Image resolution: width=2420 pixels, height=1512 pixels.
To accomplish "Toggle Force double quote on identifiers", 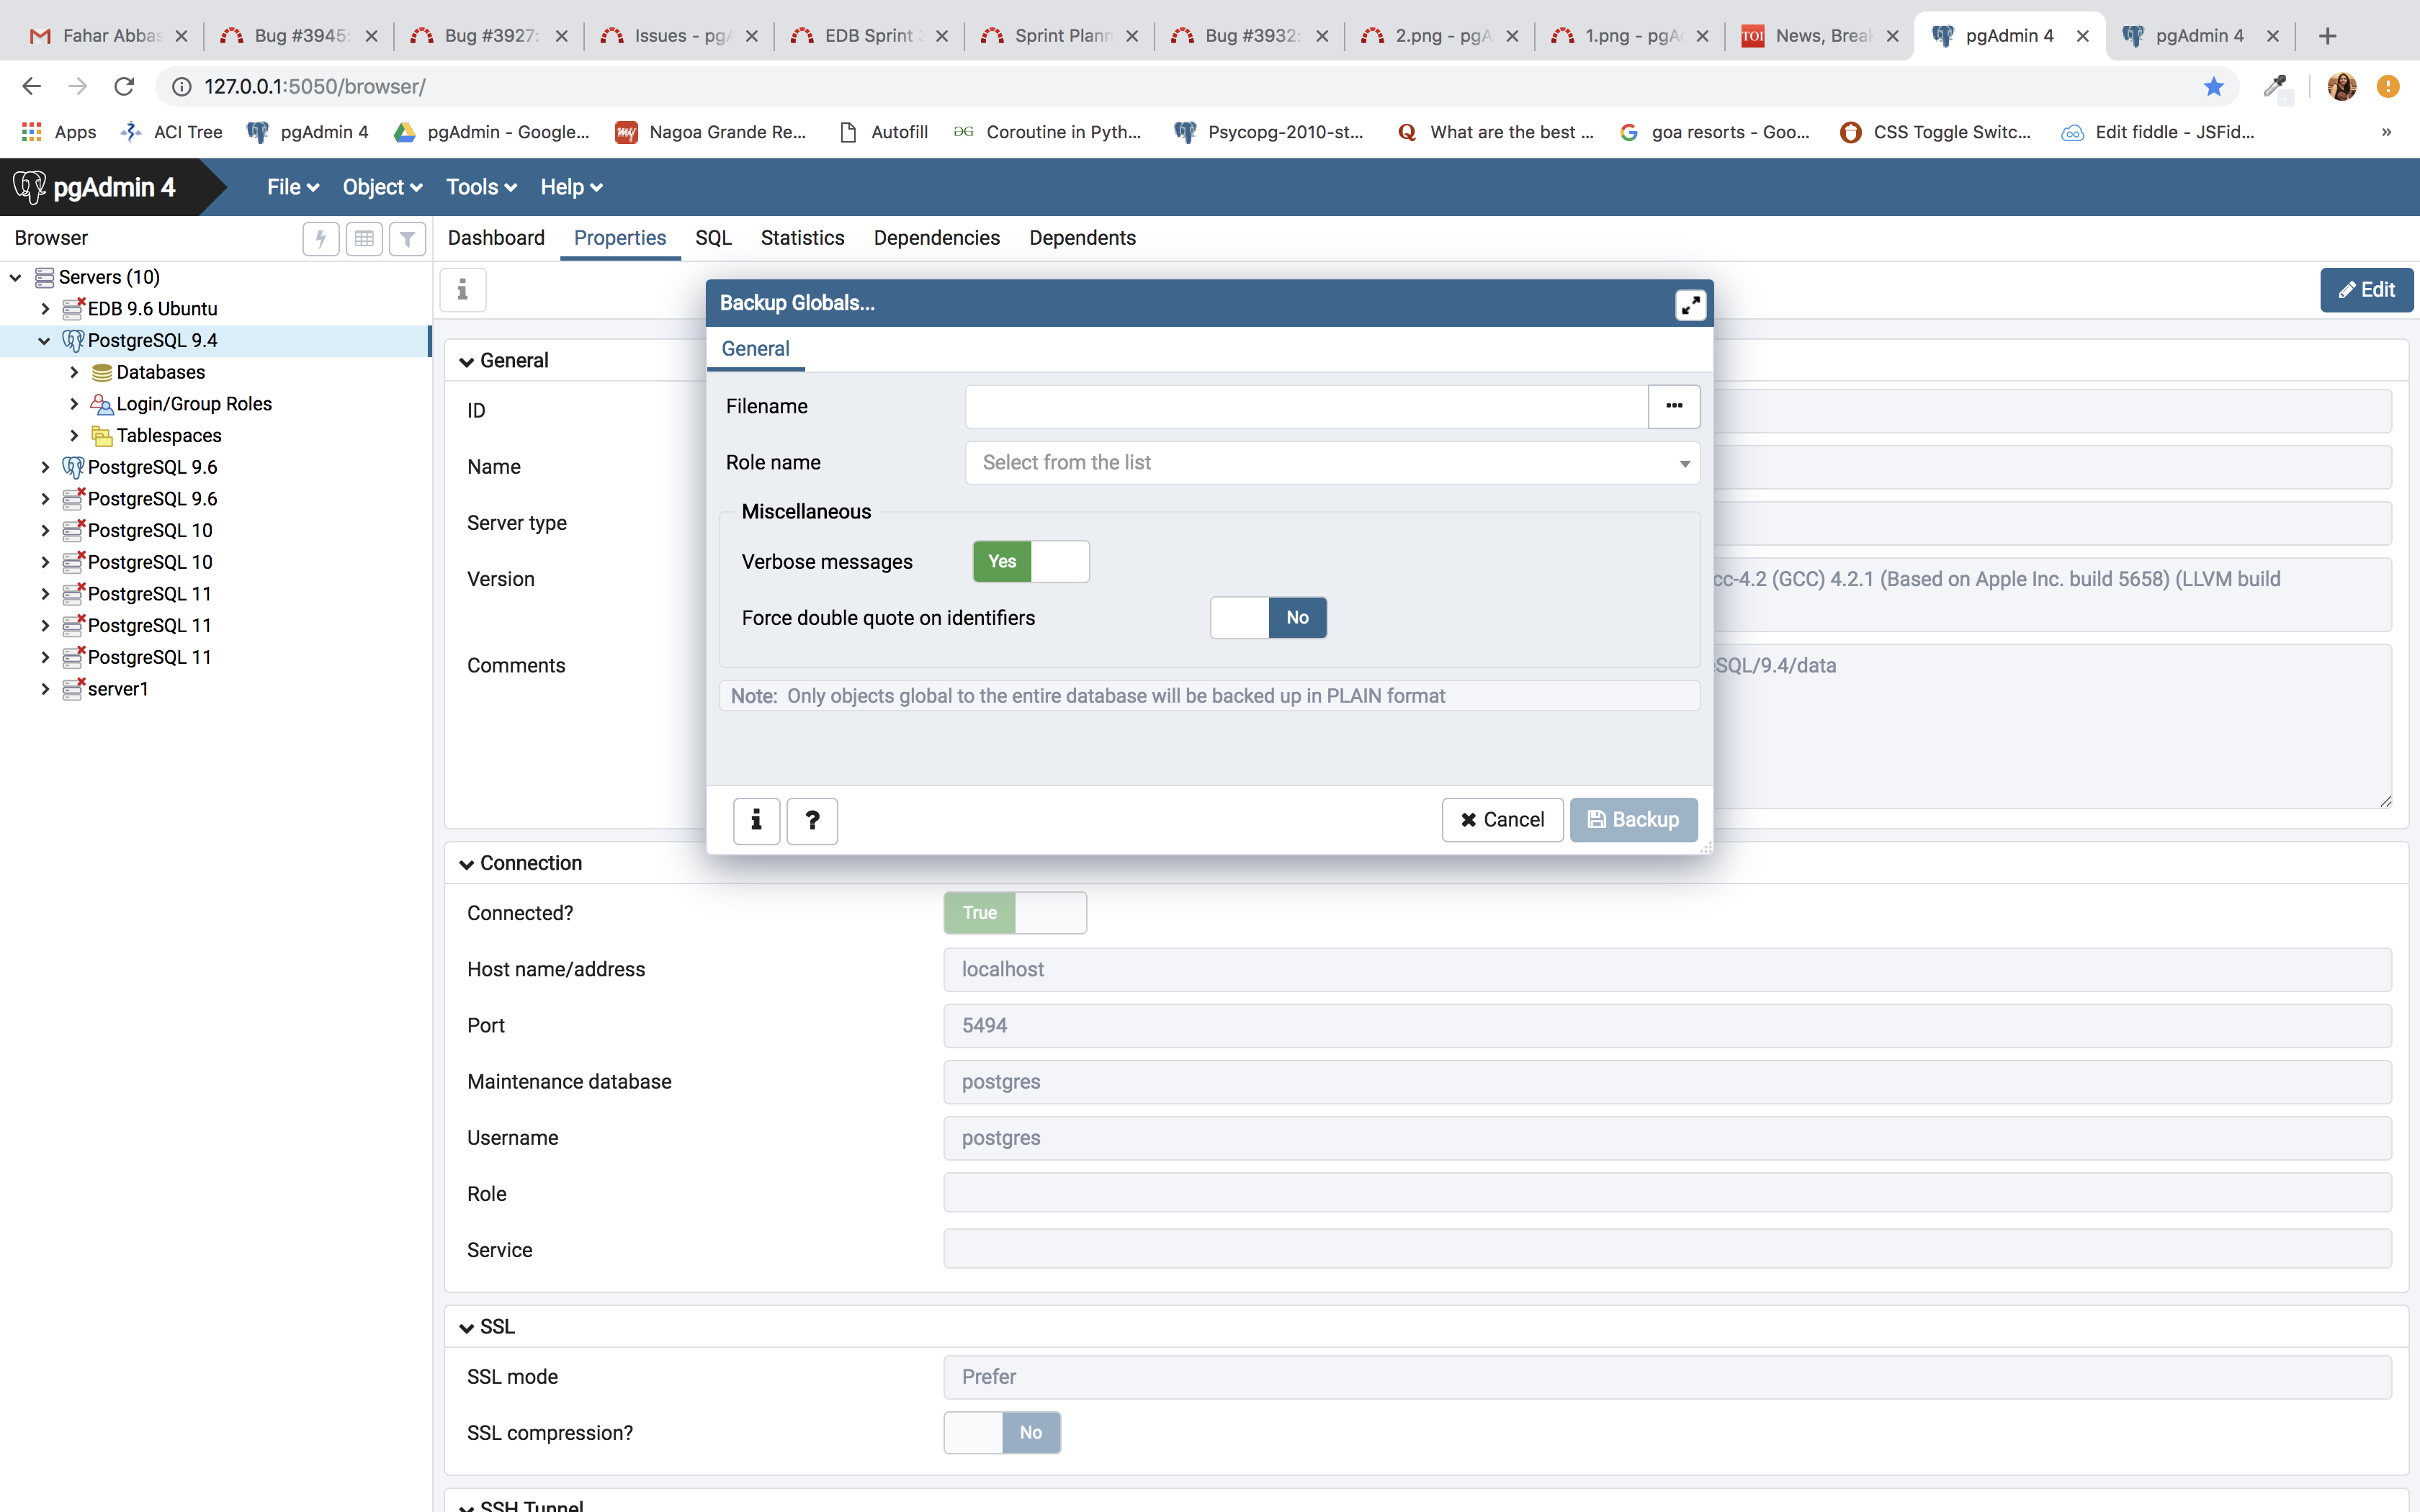I will pos(1268,618).
